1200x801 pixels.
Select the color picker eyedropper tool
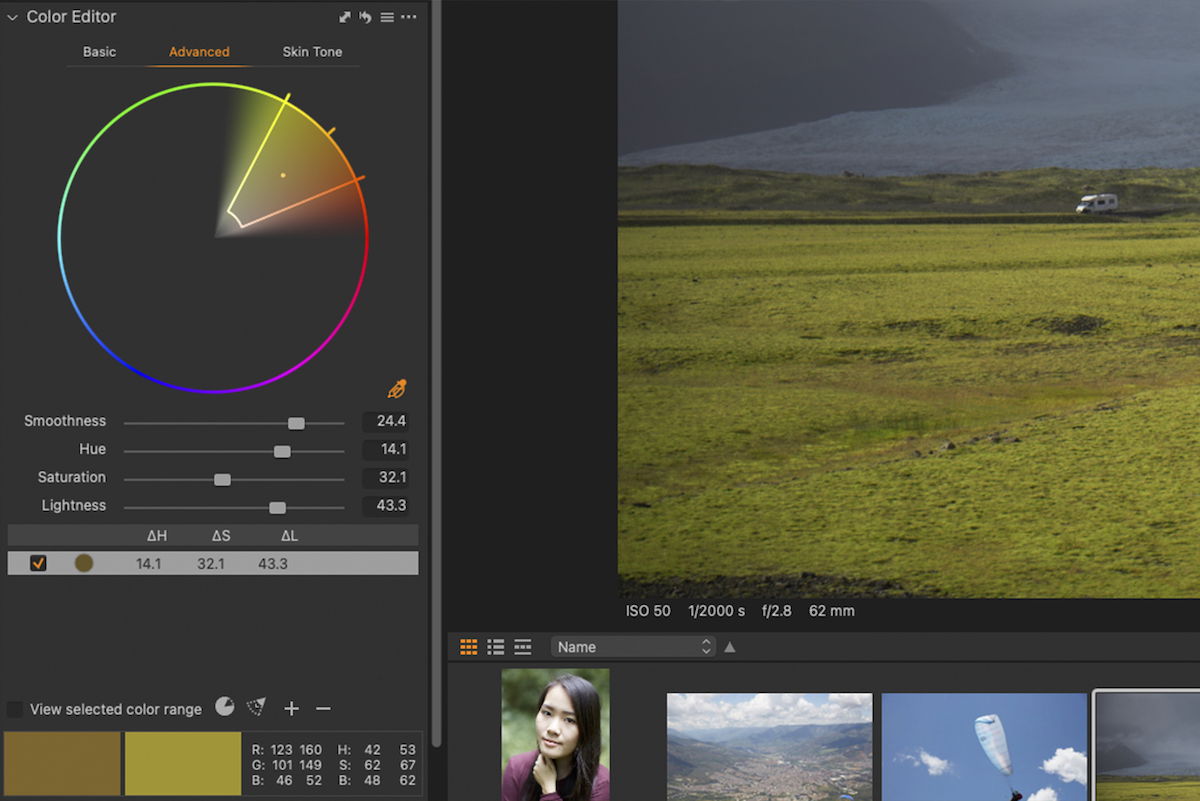396,388
